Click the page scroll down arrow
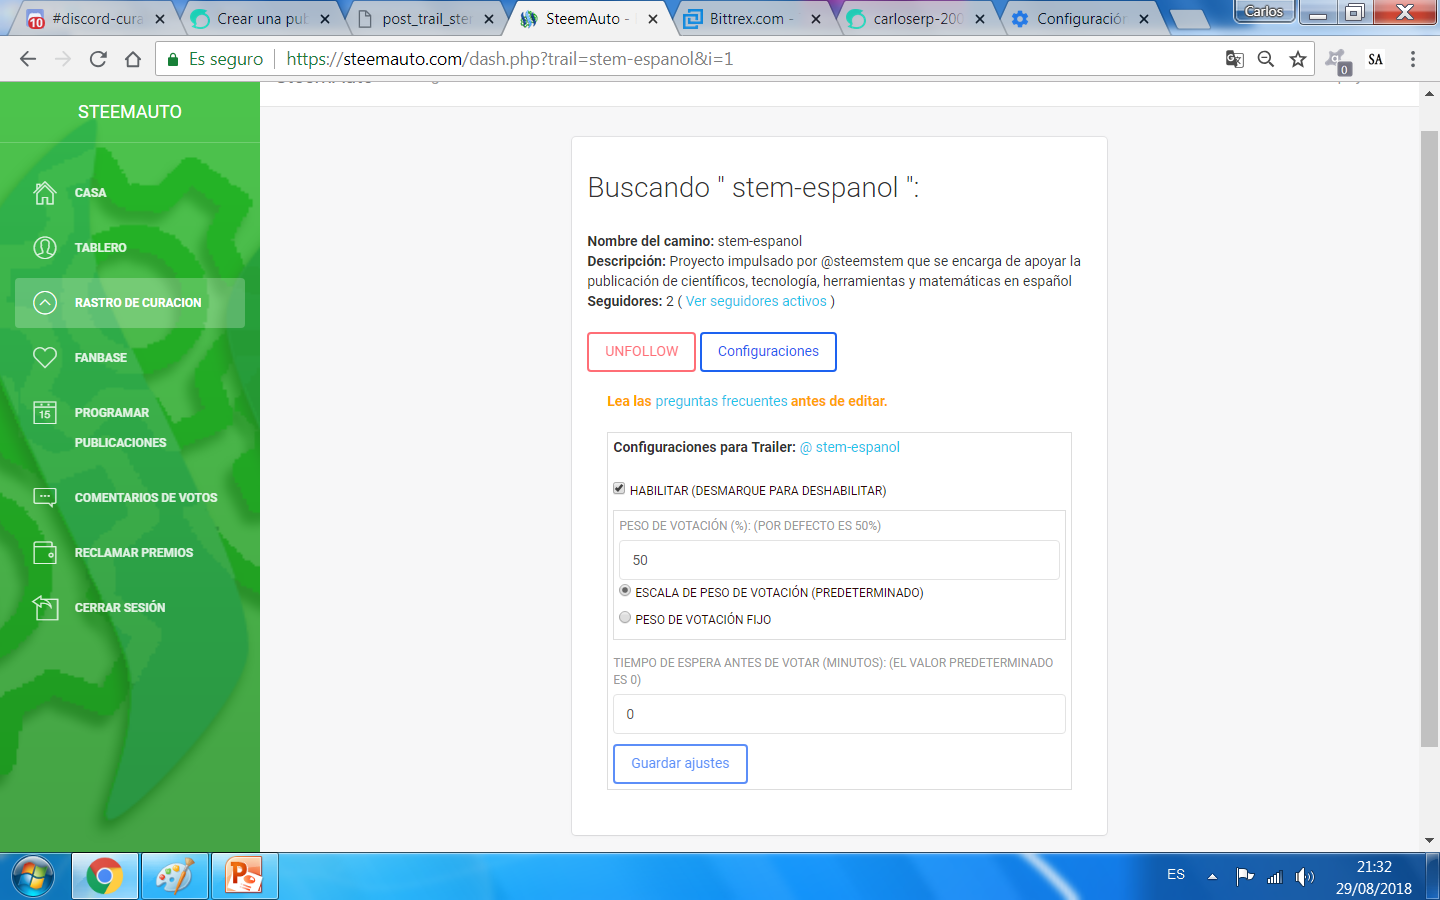 coord(1429,841)
